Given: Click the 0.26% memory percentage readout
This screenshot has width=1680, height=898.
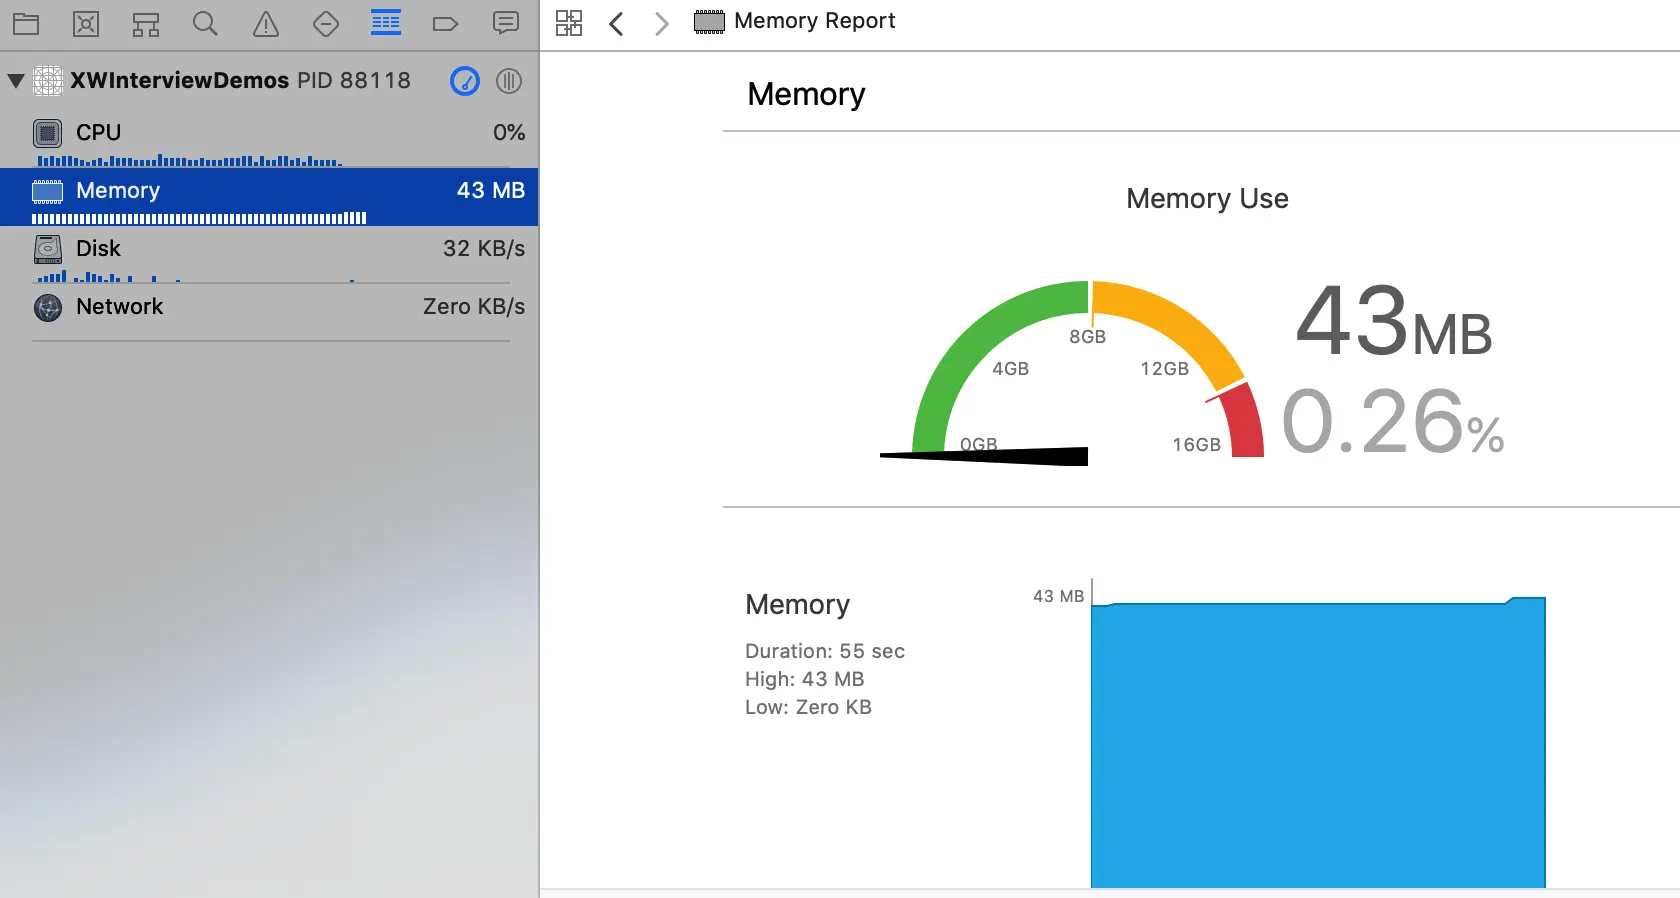Looking at the screenshot, I should point(1393,422).
